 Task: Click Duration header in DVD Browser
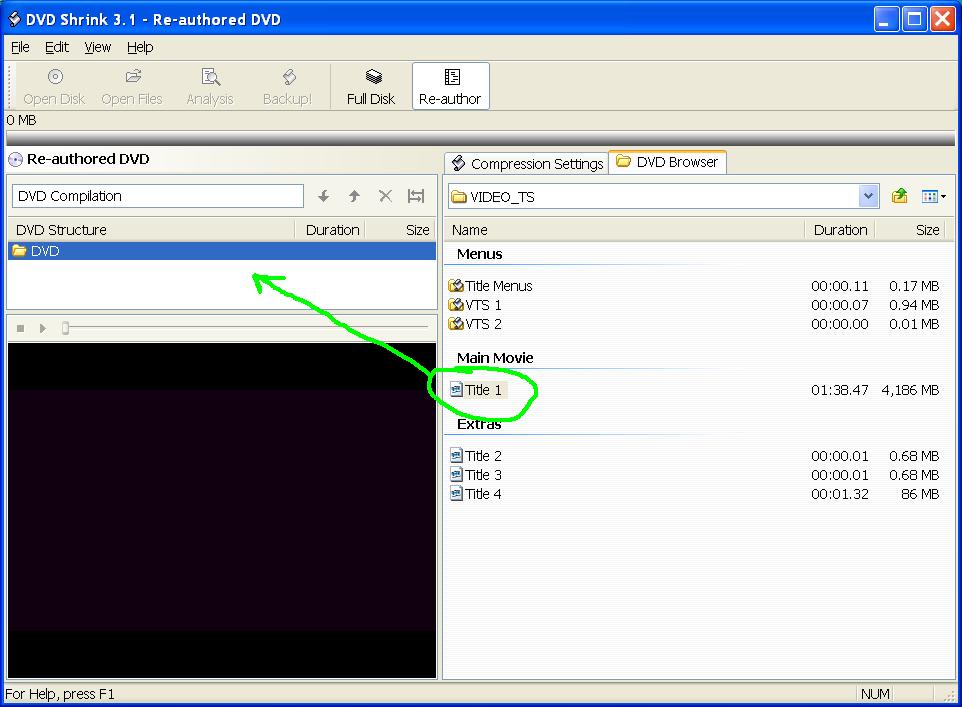tap(840, 230)
